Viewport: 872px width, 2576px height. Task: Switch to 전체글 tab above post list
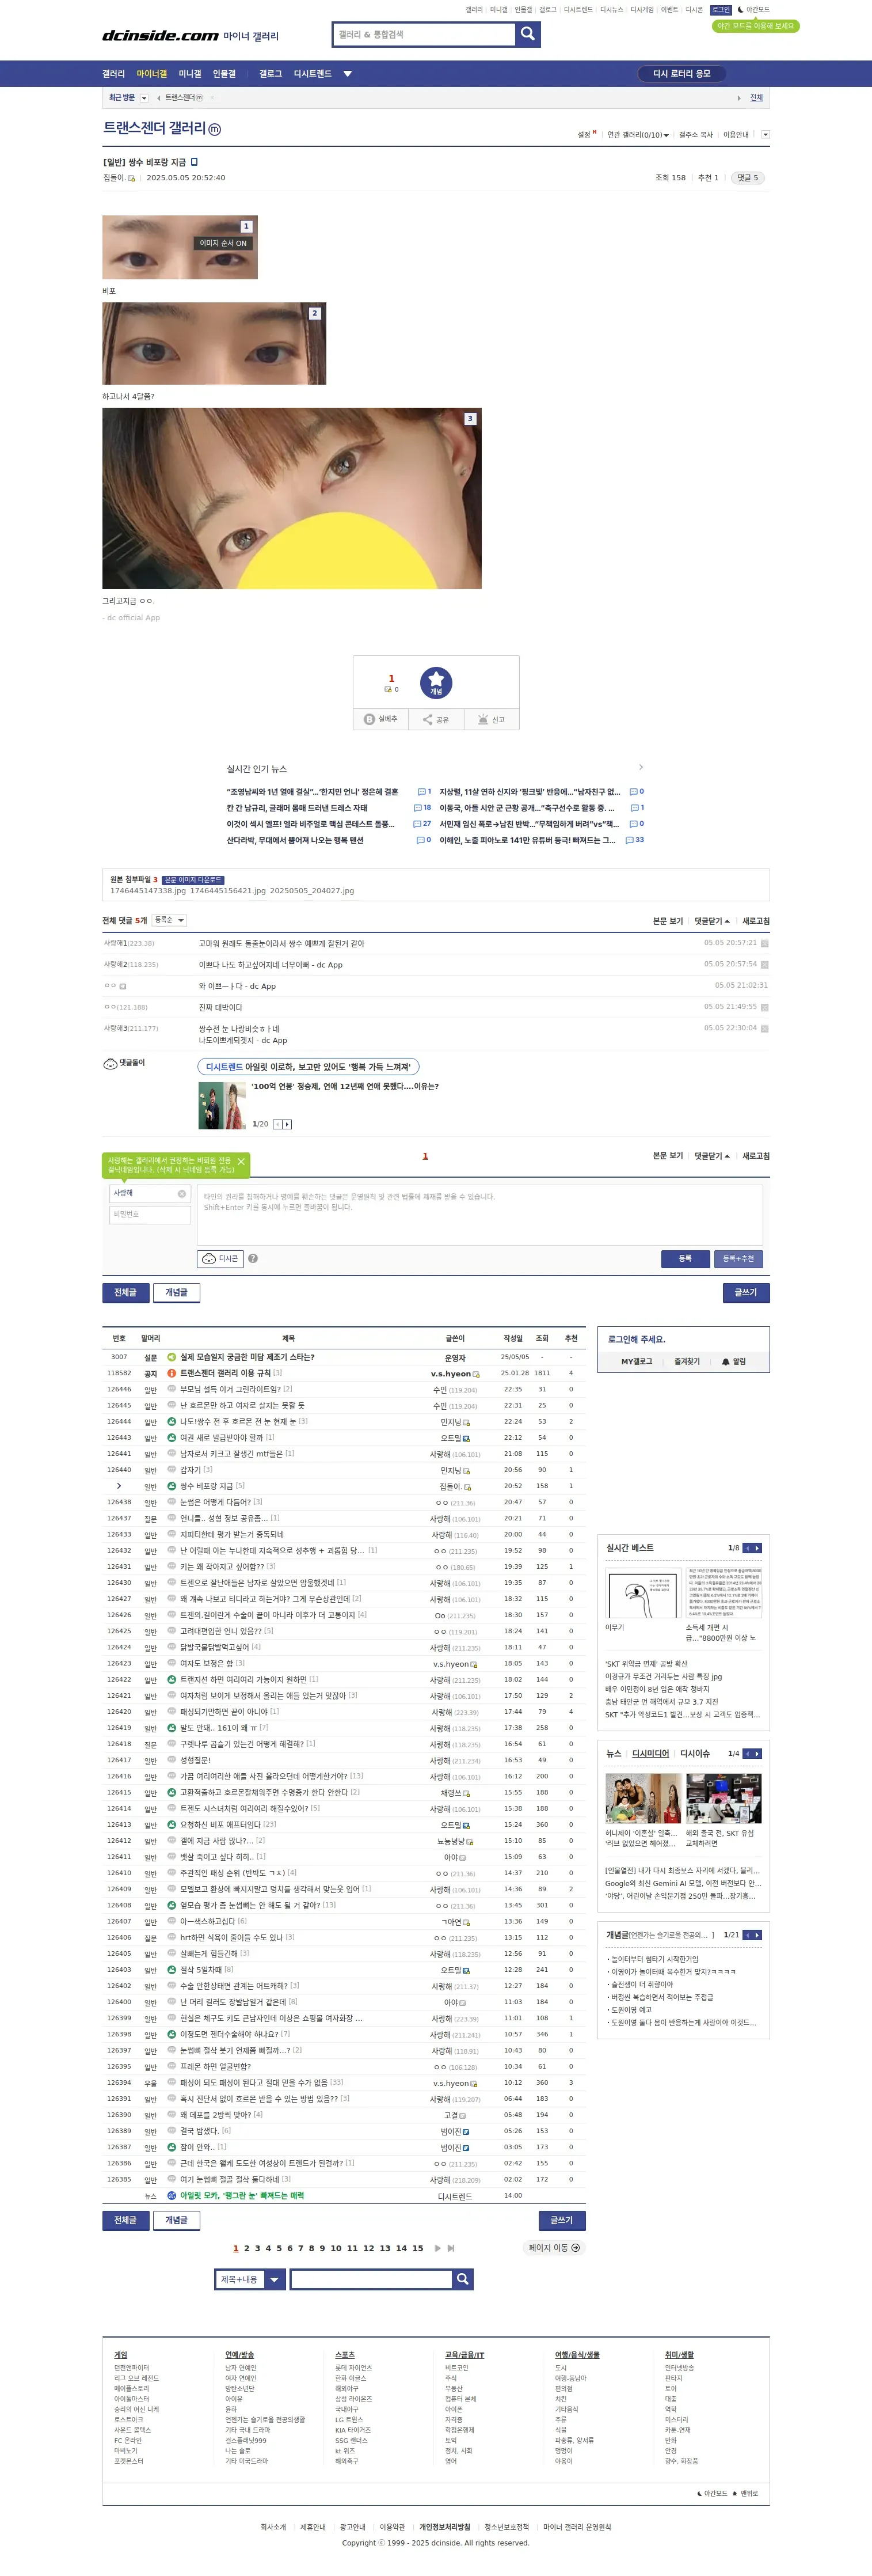125,1293
